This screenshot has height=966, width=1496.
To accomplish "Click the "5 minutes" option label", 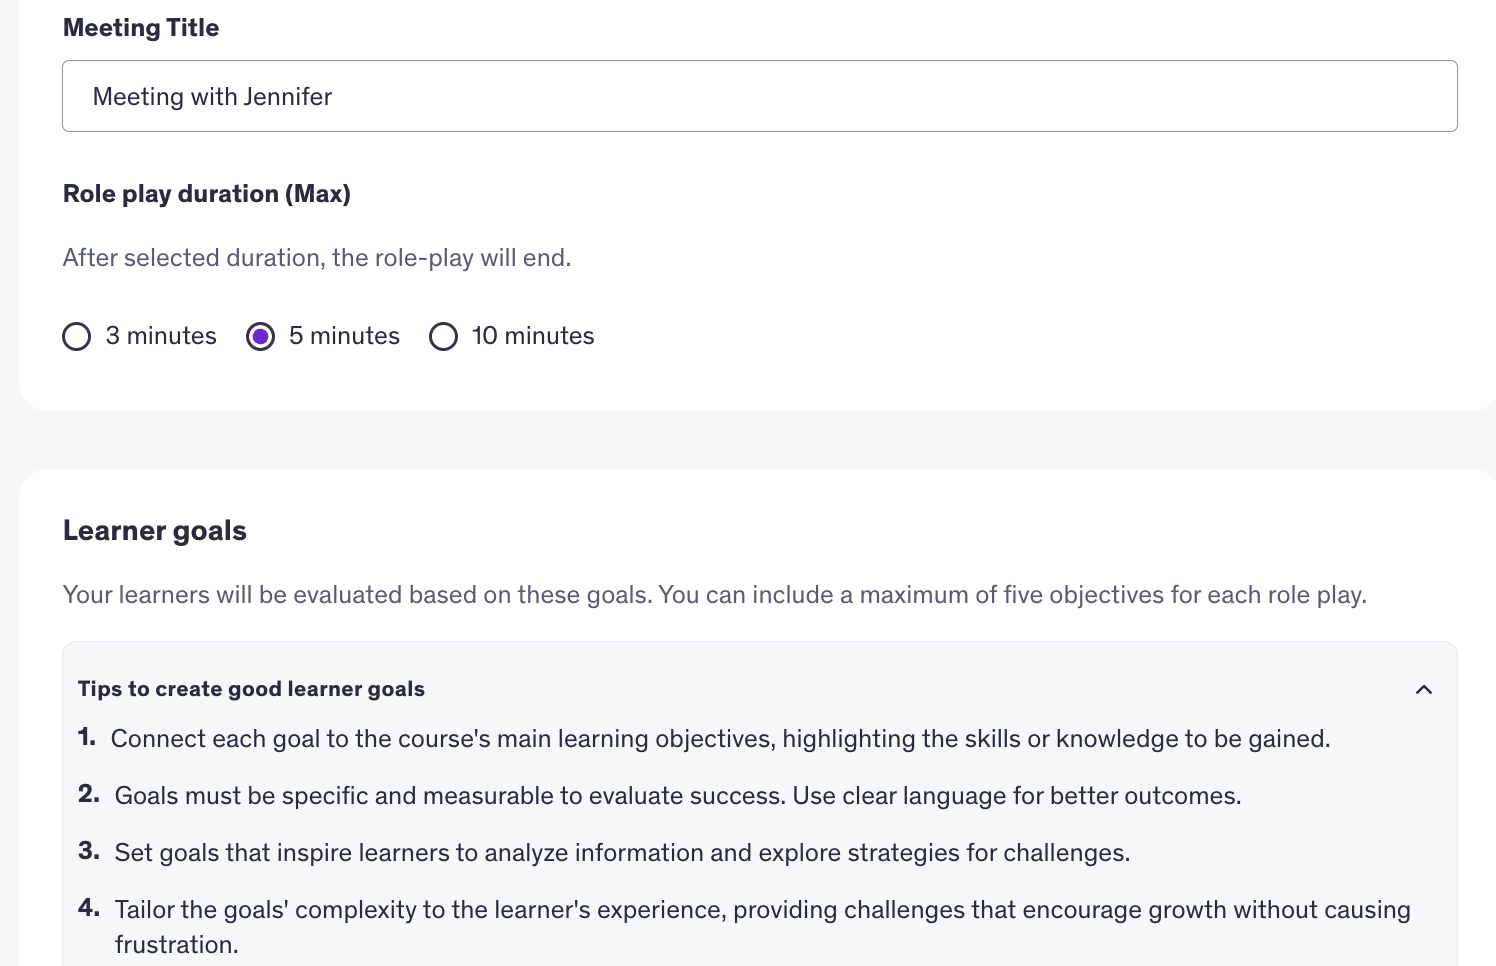I will click(x=344, y=336).
